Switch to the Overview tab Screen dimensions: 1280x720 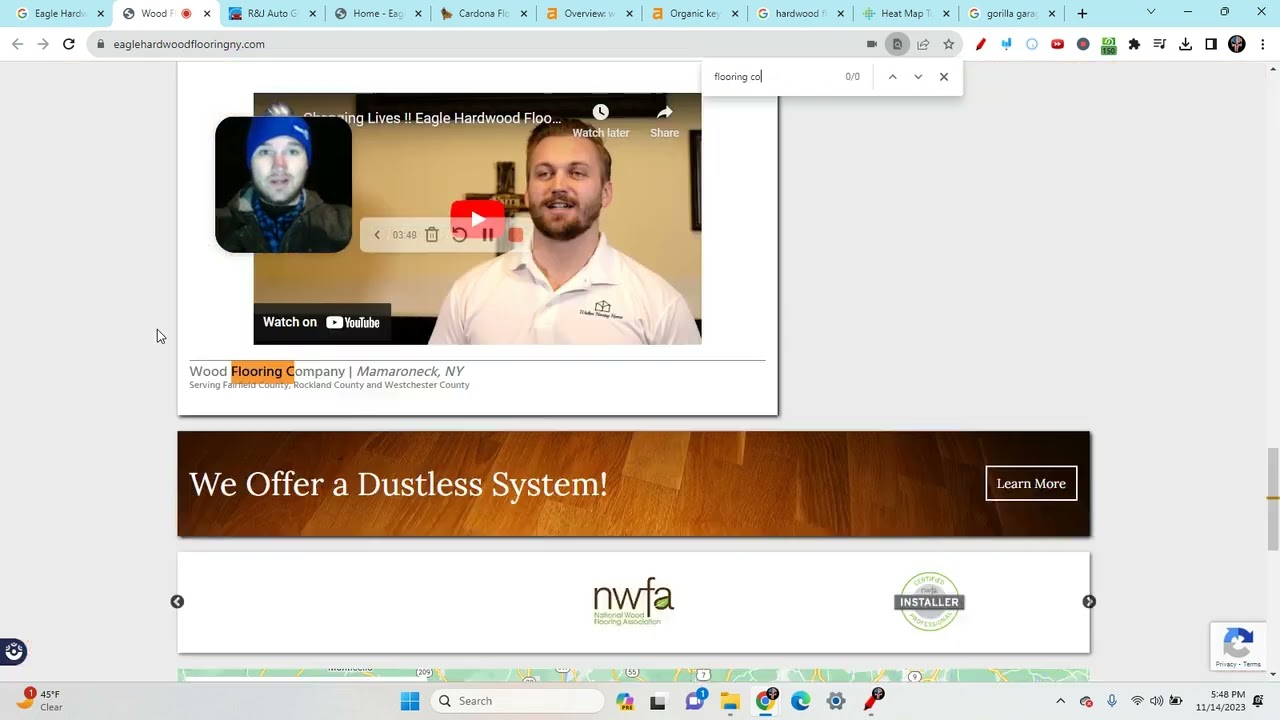[589, 14]
